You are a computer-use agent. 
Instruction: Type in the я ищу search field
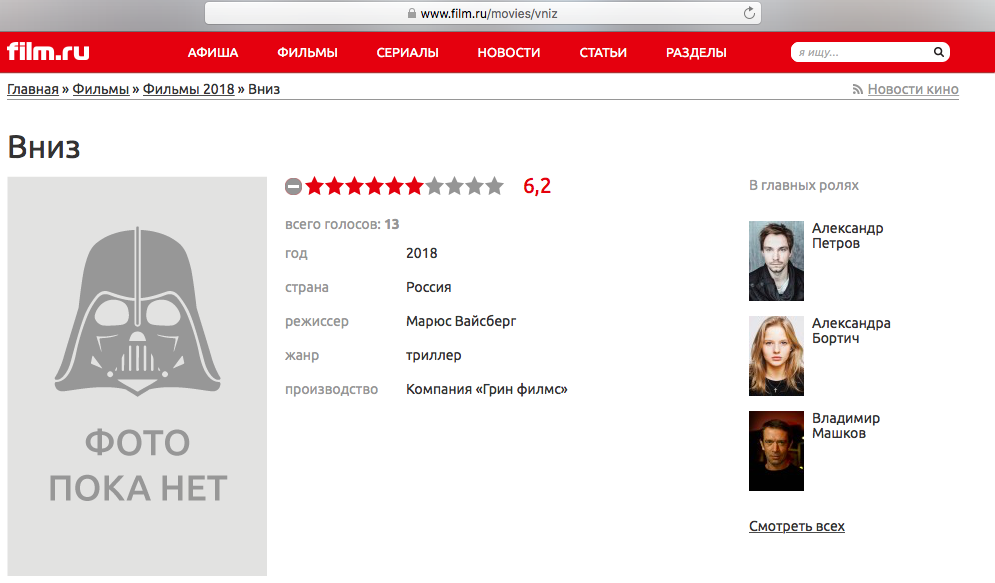point(860,52)
